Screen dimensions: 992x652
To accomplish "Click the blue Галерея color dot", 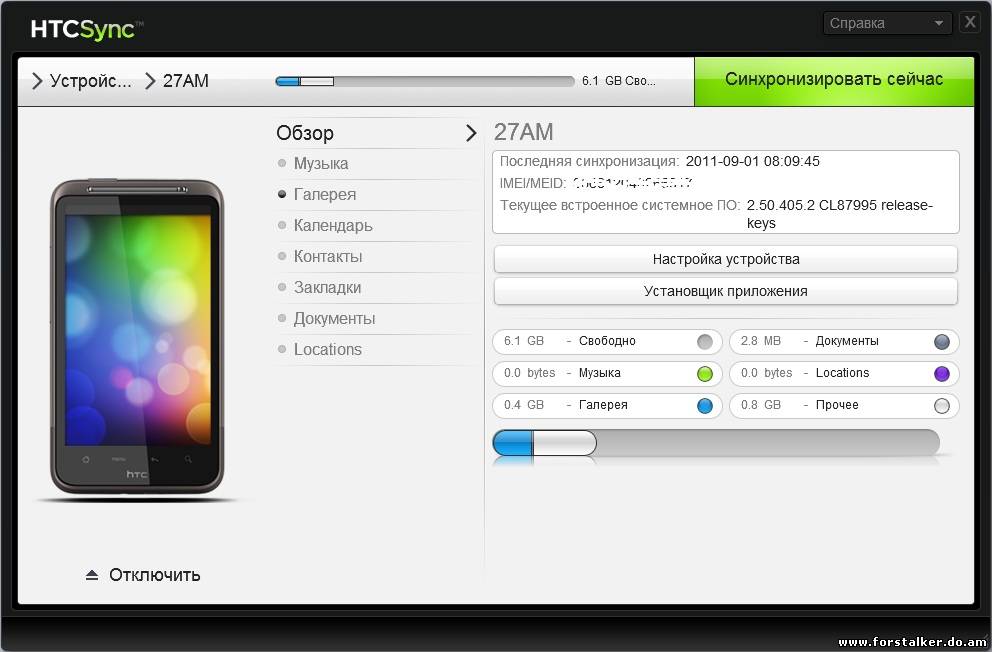I will (x=705, y=406).
